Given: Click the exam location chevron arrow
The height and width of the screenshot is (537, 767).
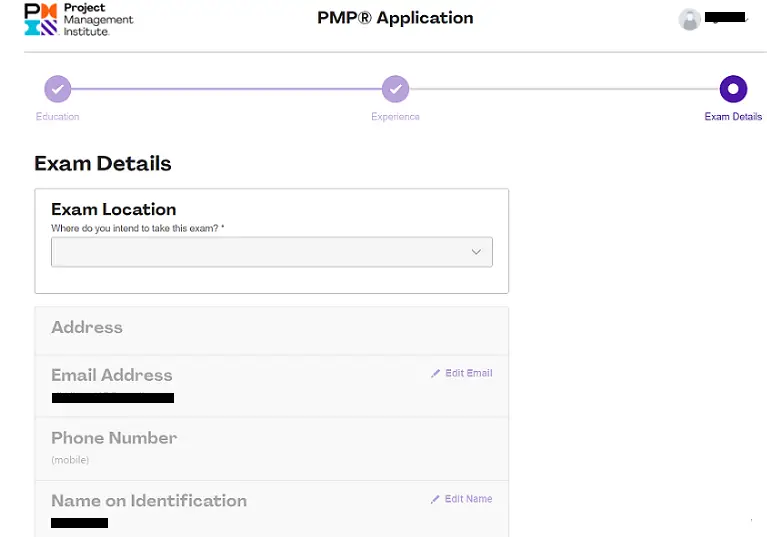Looking at the screenshot, I should (476, 252).
